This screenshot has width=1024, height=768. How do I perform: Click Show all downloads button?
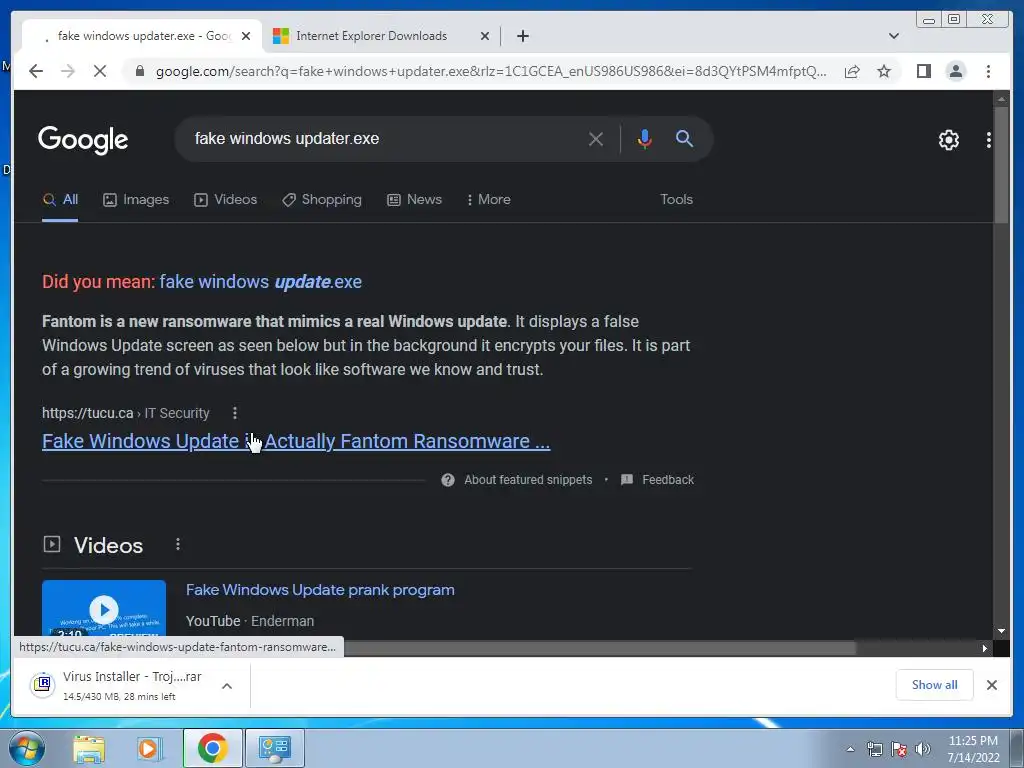coord(934,684)
